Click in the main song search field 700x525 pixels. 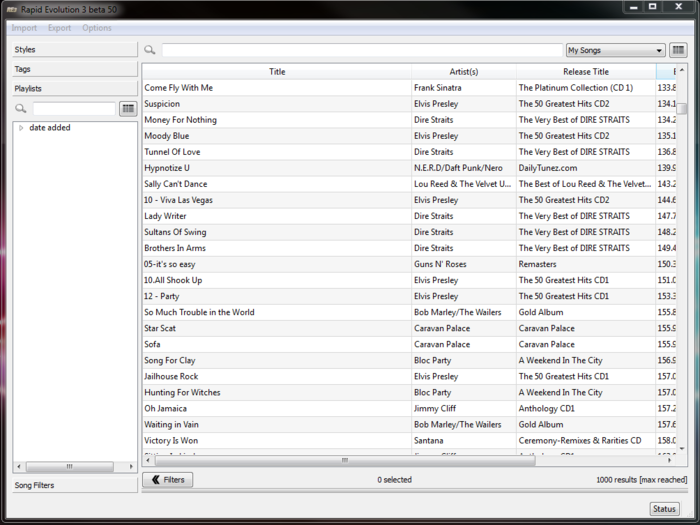tap(362, 50)
